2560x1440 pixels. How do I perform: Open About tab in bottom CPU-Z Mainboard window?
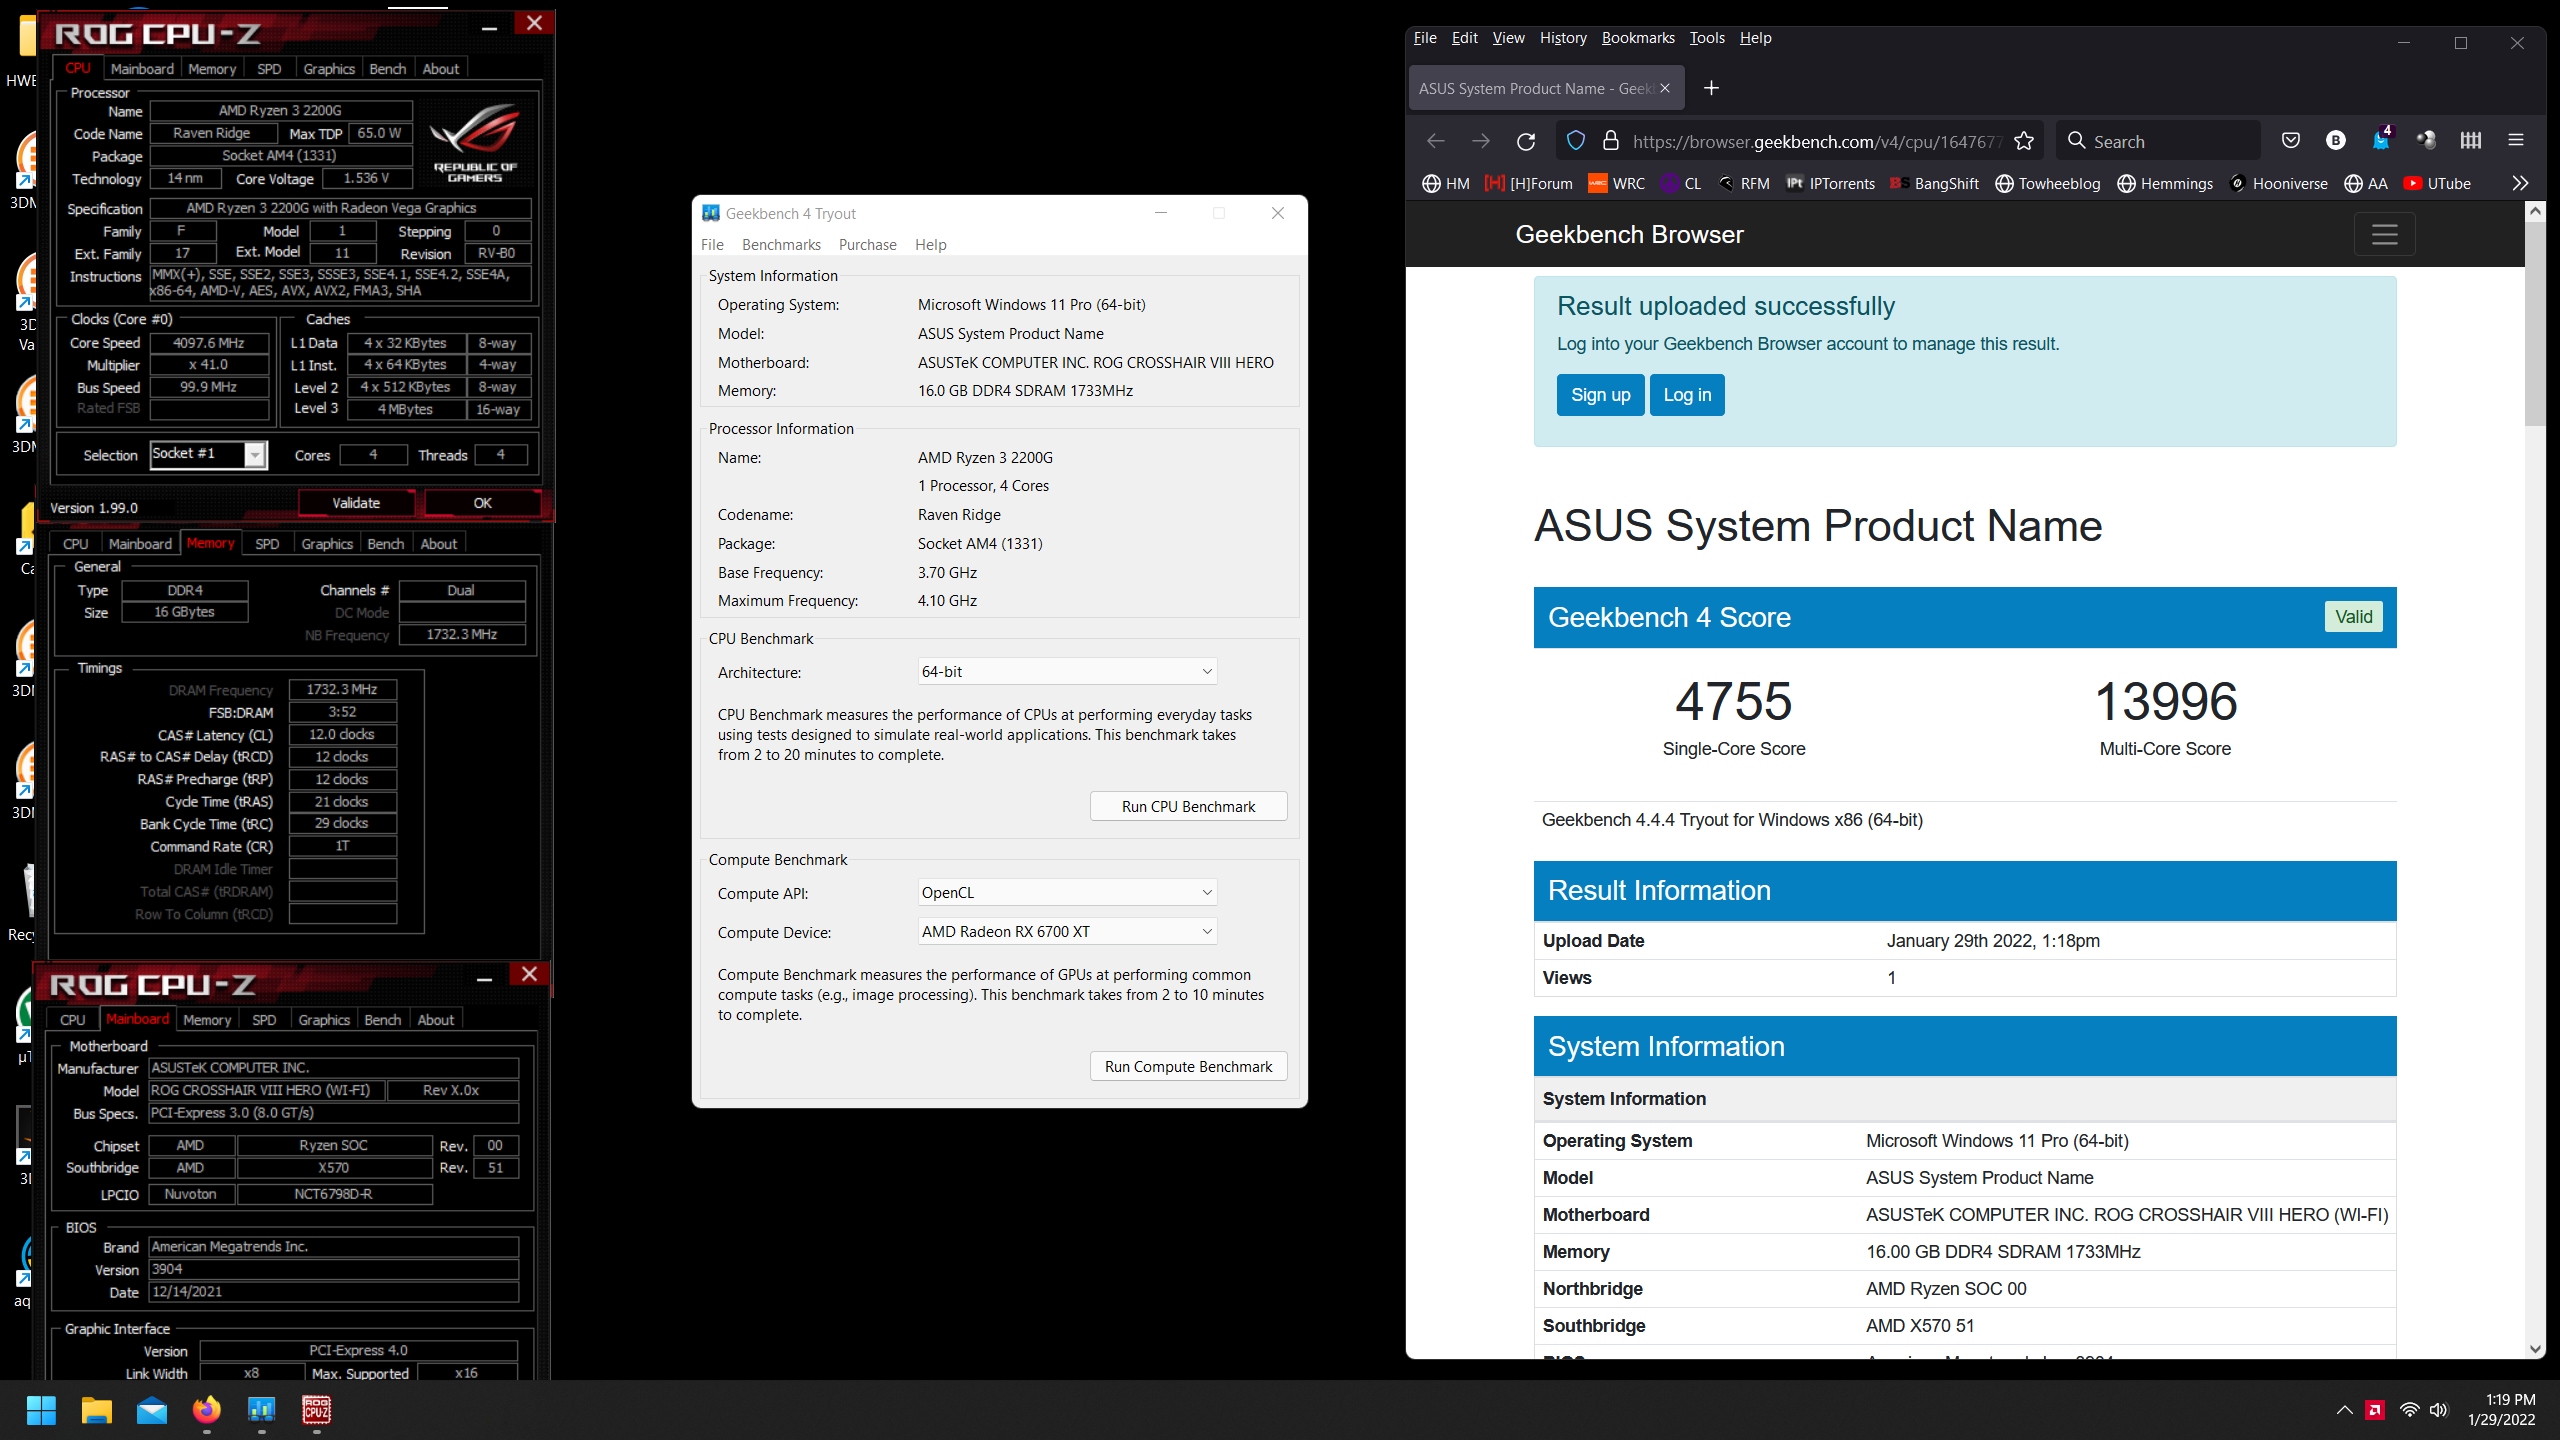coord(436,1020)
